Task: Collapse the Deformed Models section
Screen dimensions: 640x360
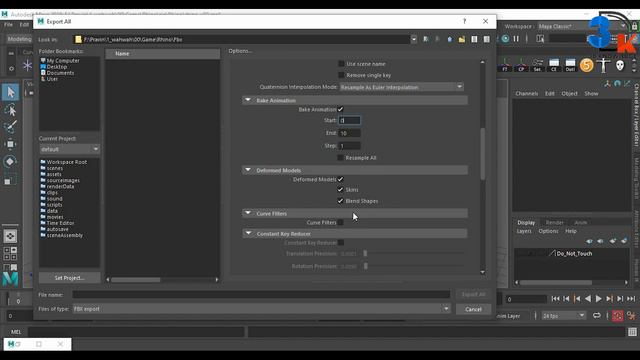Action: pyautogui.click(x=248, y=170)
